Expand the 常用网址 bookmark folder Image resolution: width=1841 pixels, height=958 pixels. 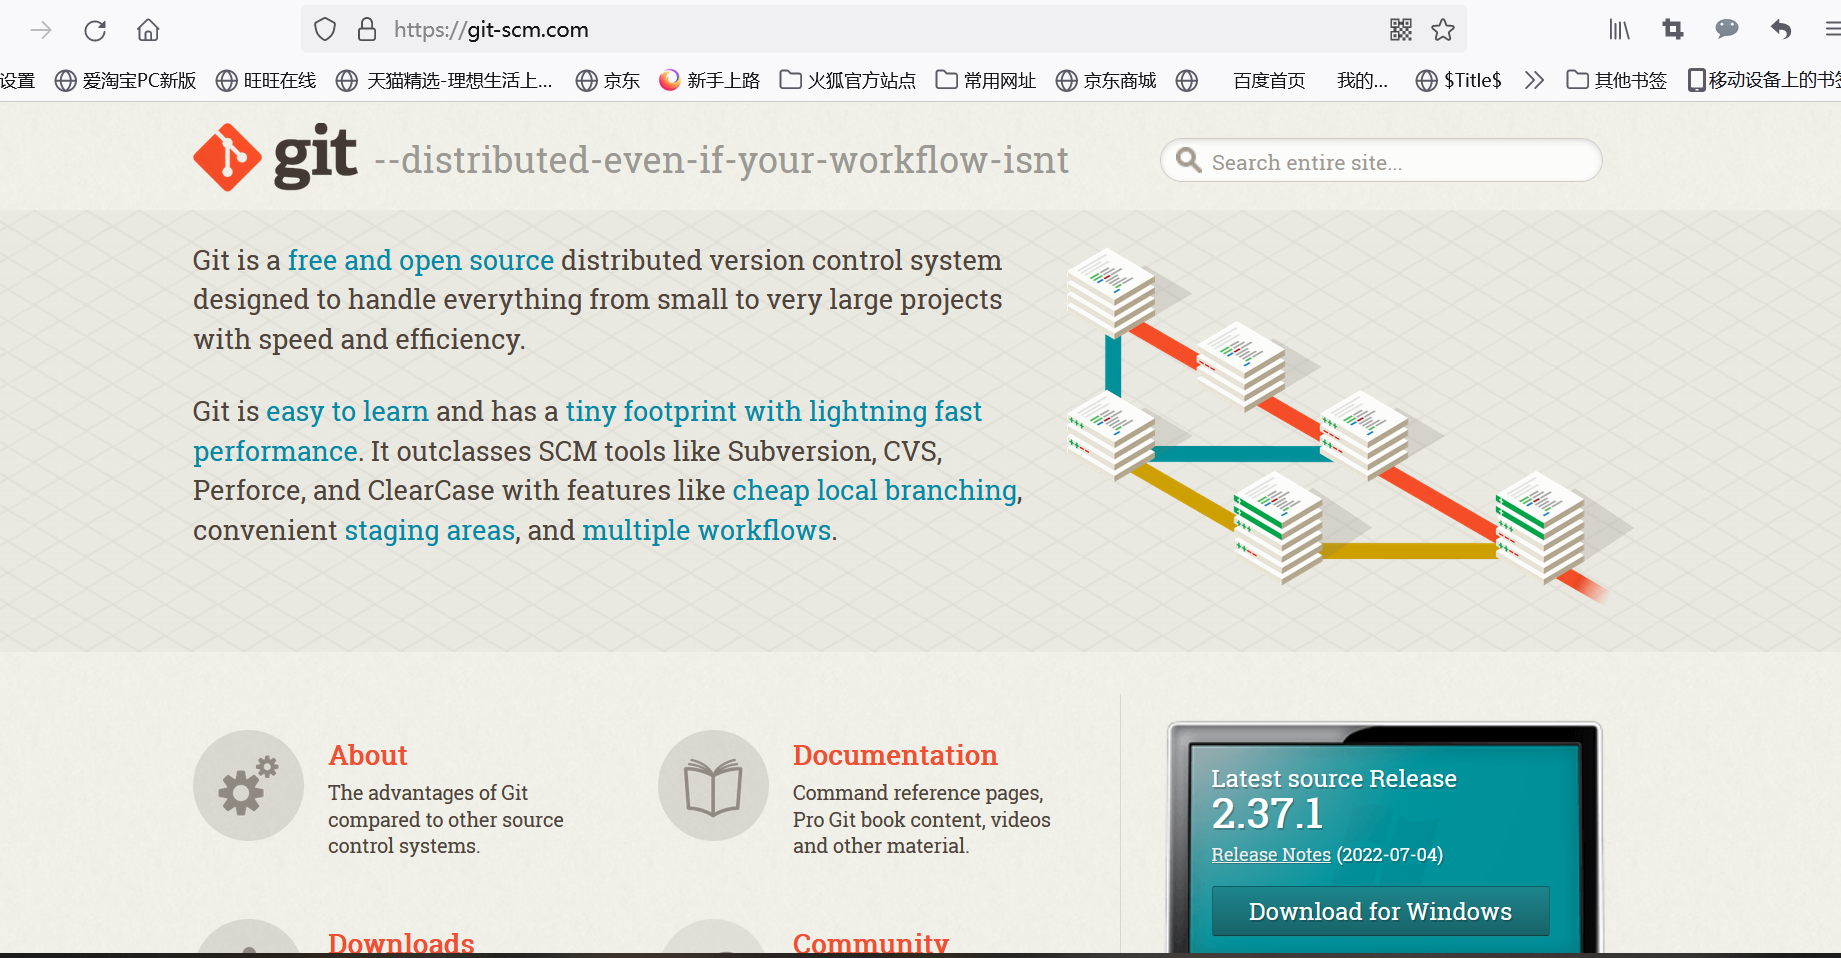(x=986, y=81)
